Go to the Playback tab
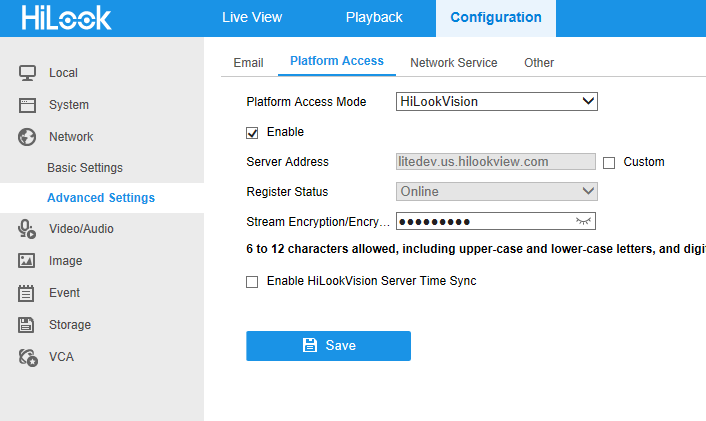The height and width of the screenshot is (421, 706). pyautogui.click(x=374, y=18)
